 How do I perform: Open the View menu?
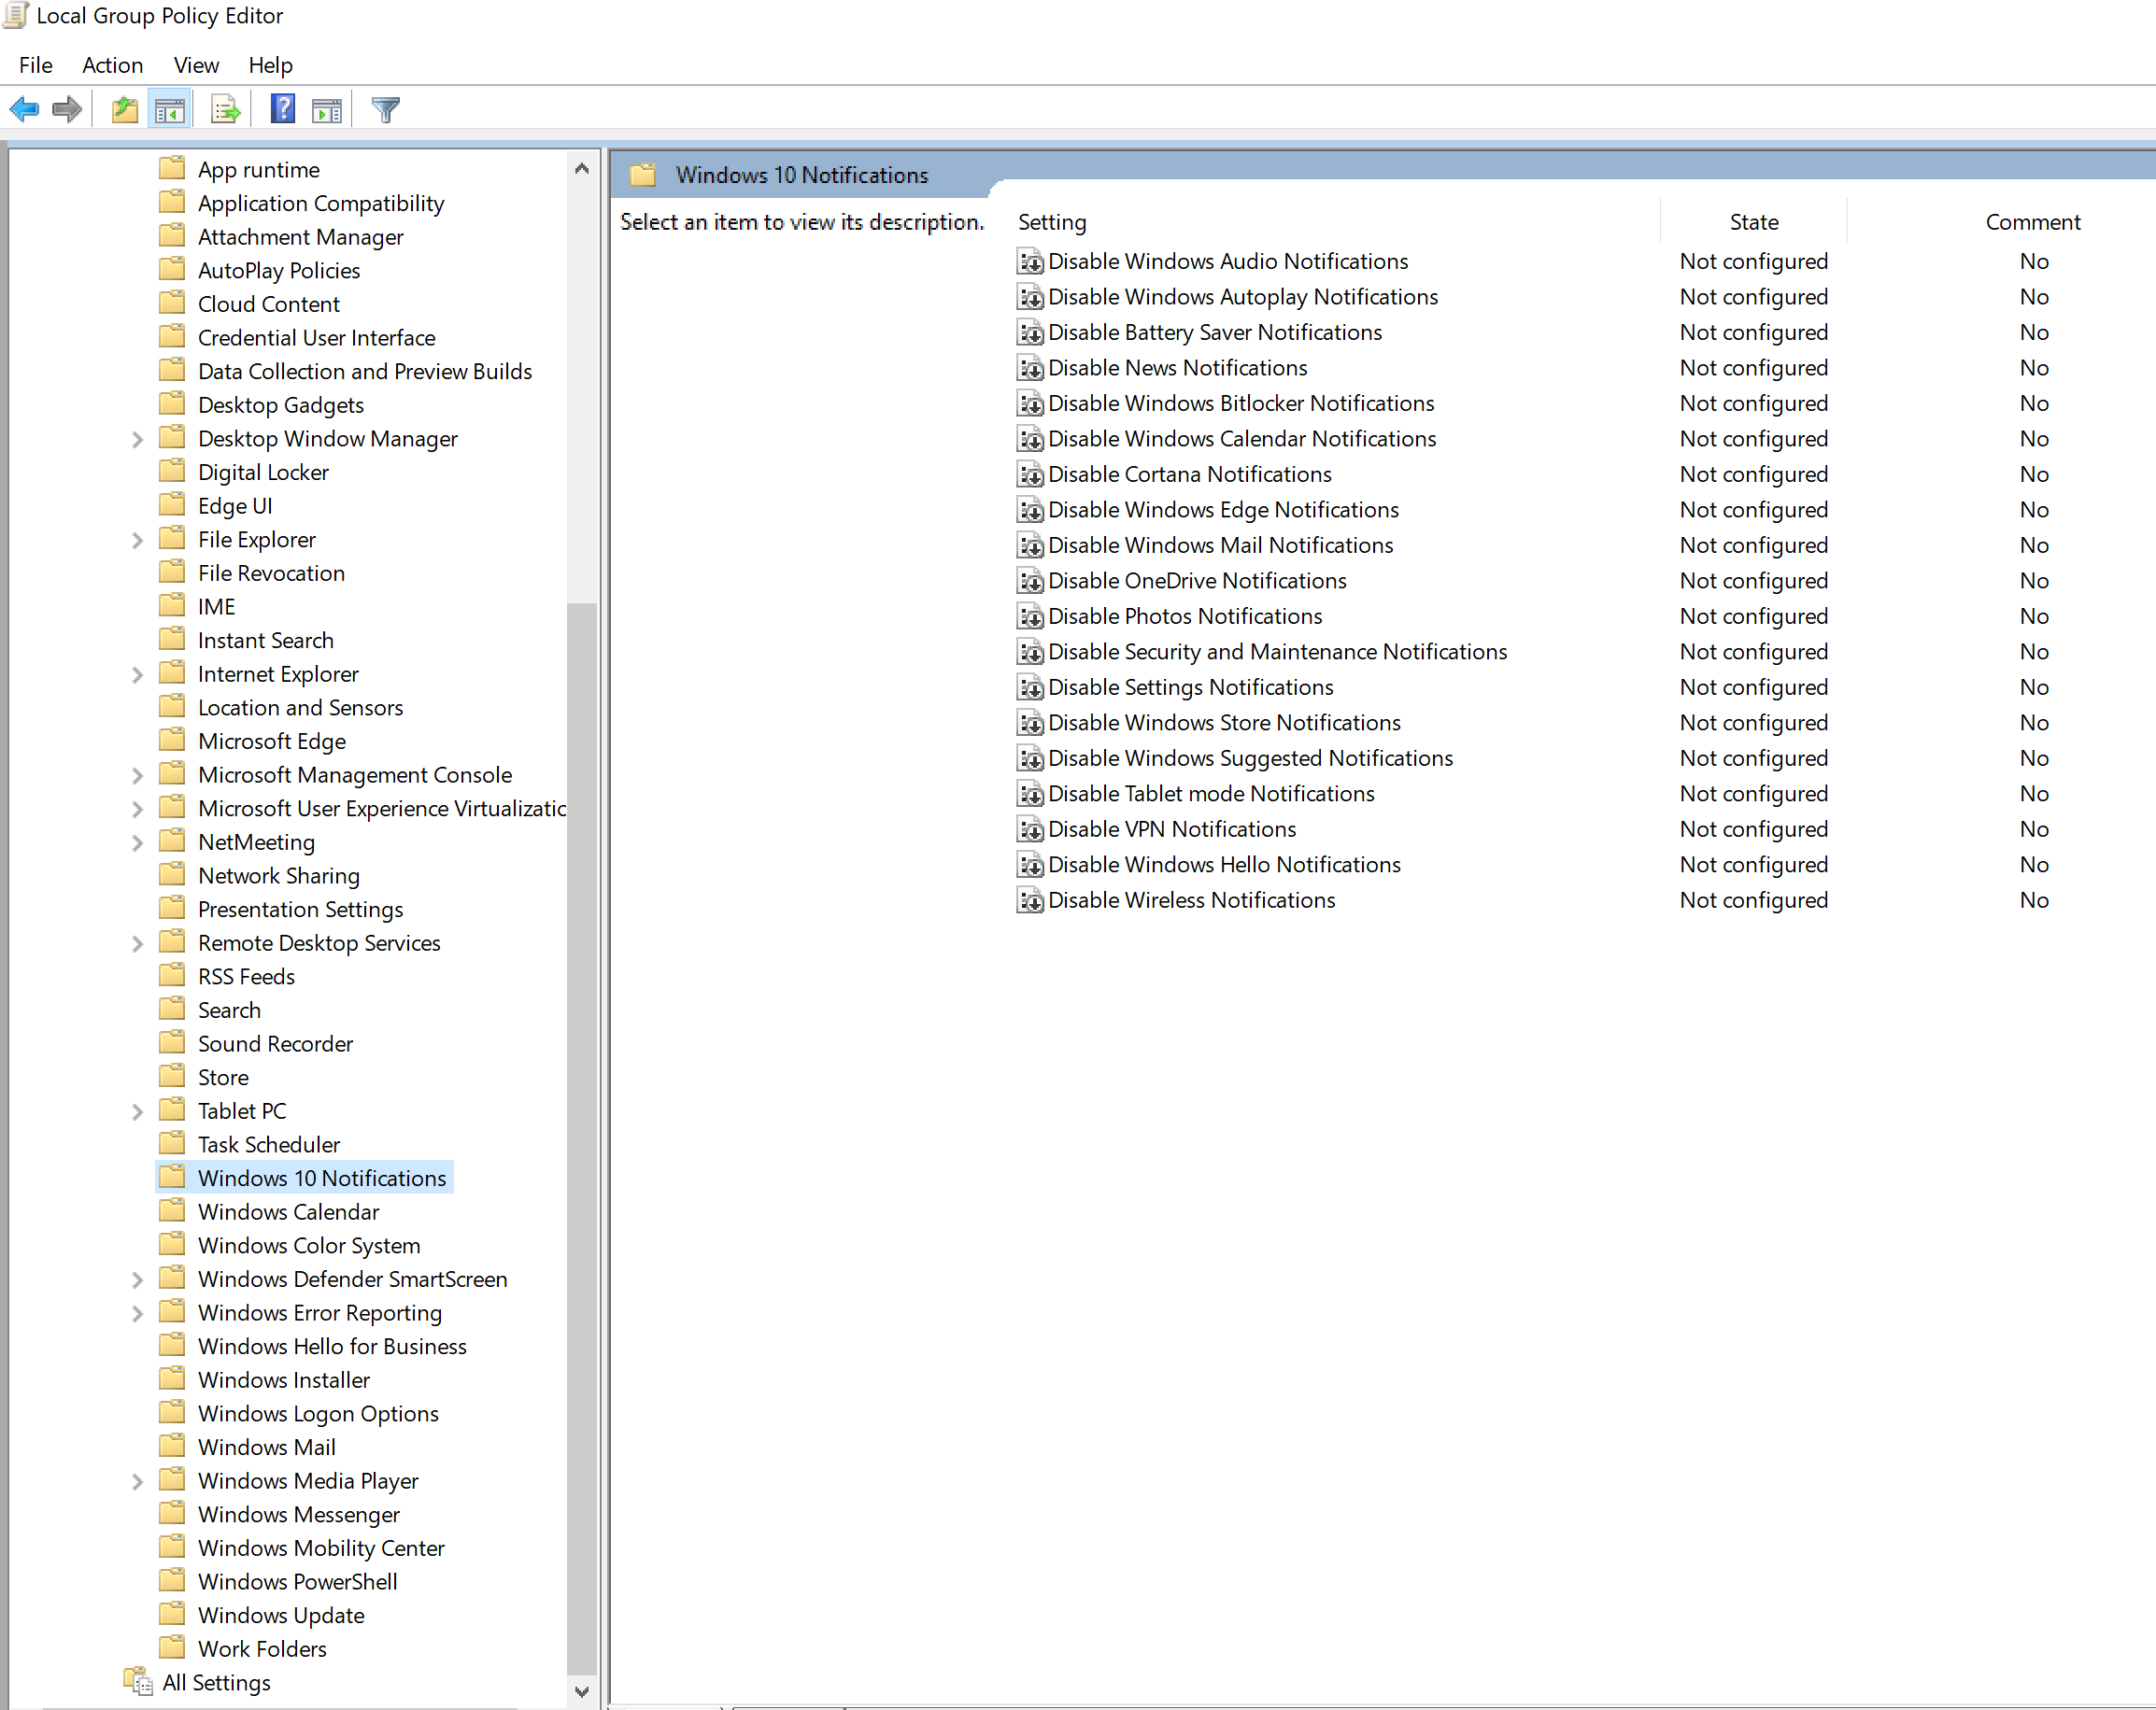click(x=195, y=65)
